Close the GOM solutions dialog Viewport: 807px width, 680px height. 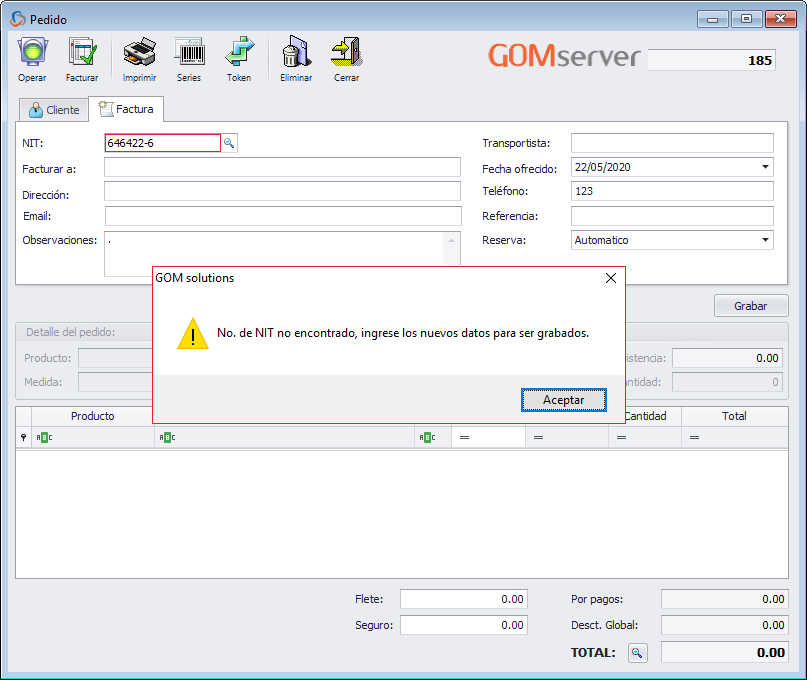point(611,277)
